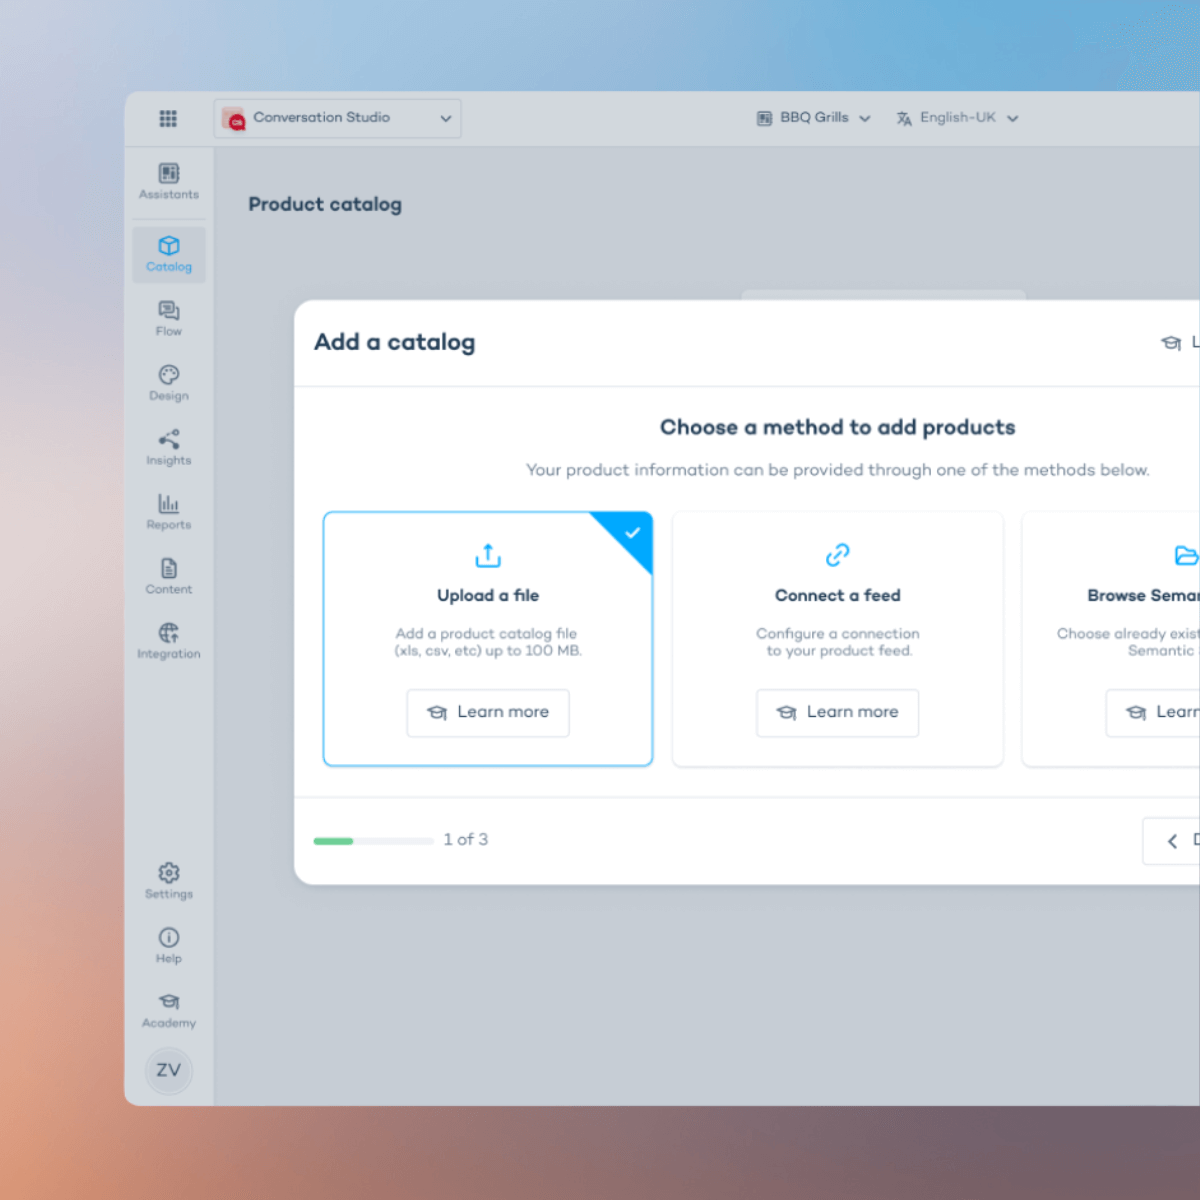Expand the Conversation Studio dropdown
Viewport: 1200px width, 1200px height.
tap(337, 118)
